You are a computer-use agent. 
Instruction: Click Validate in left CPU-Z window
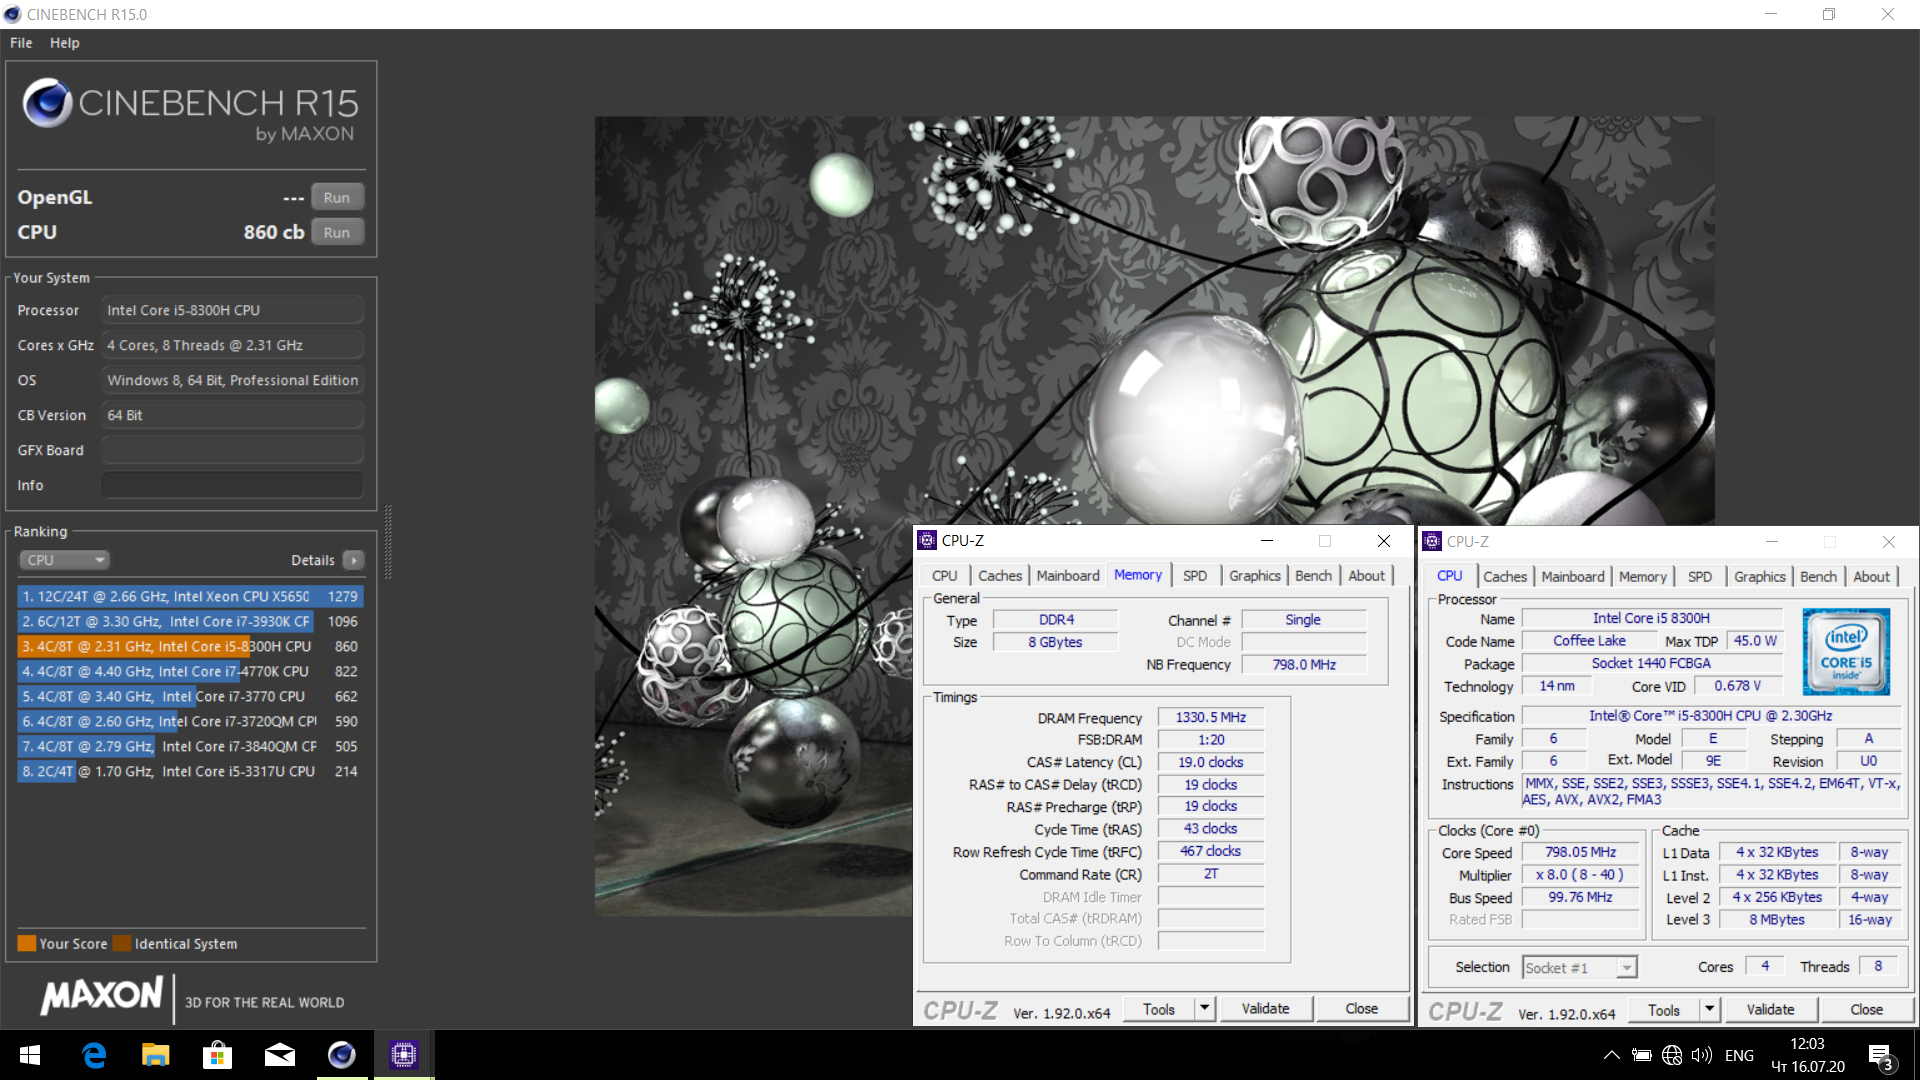1265,1009
